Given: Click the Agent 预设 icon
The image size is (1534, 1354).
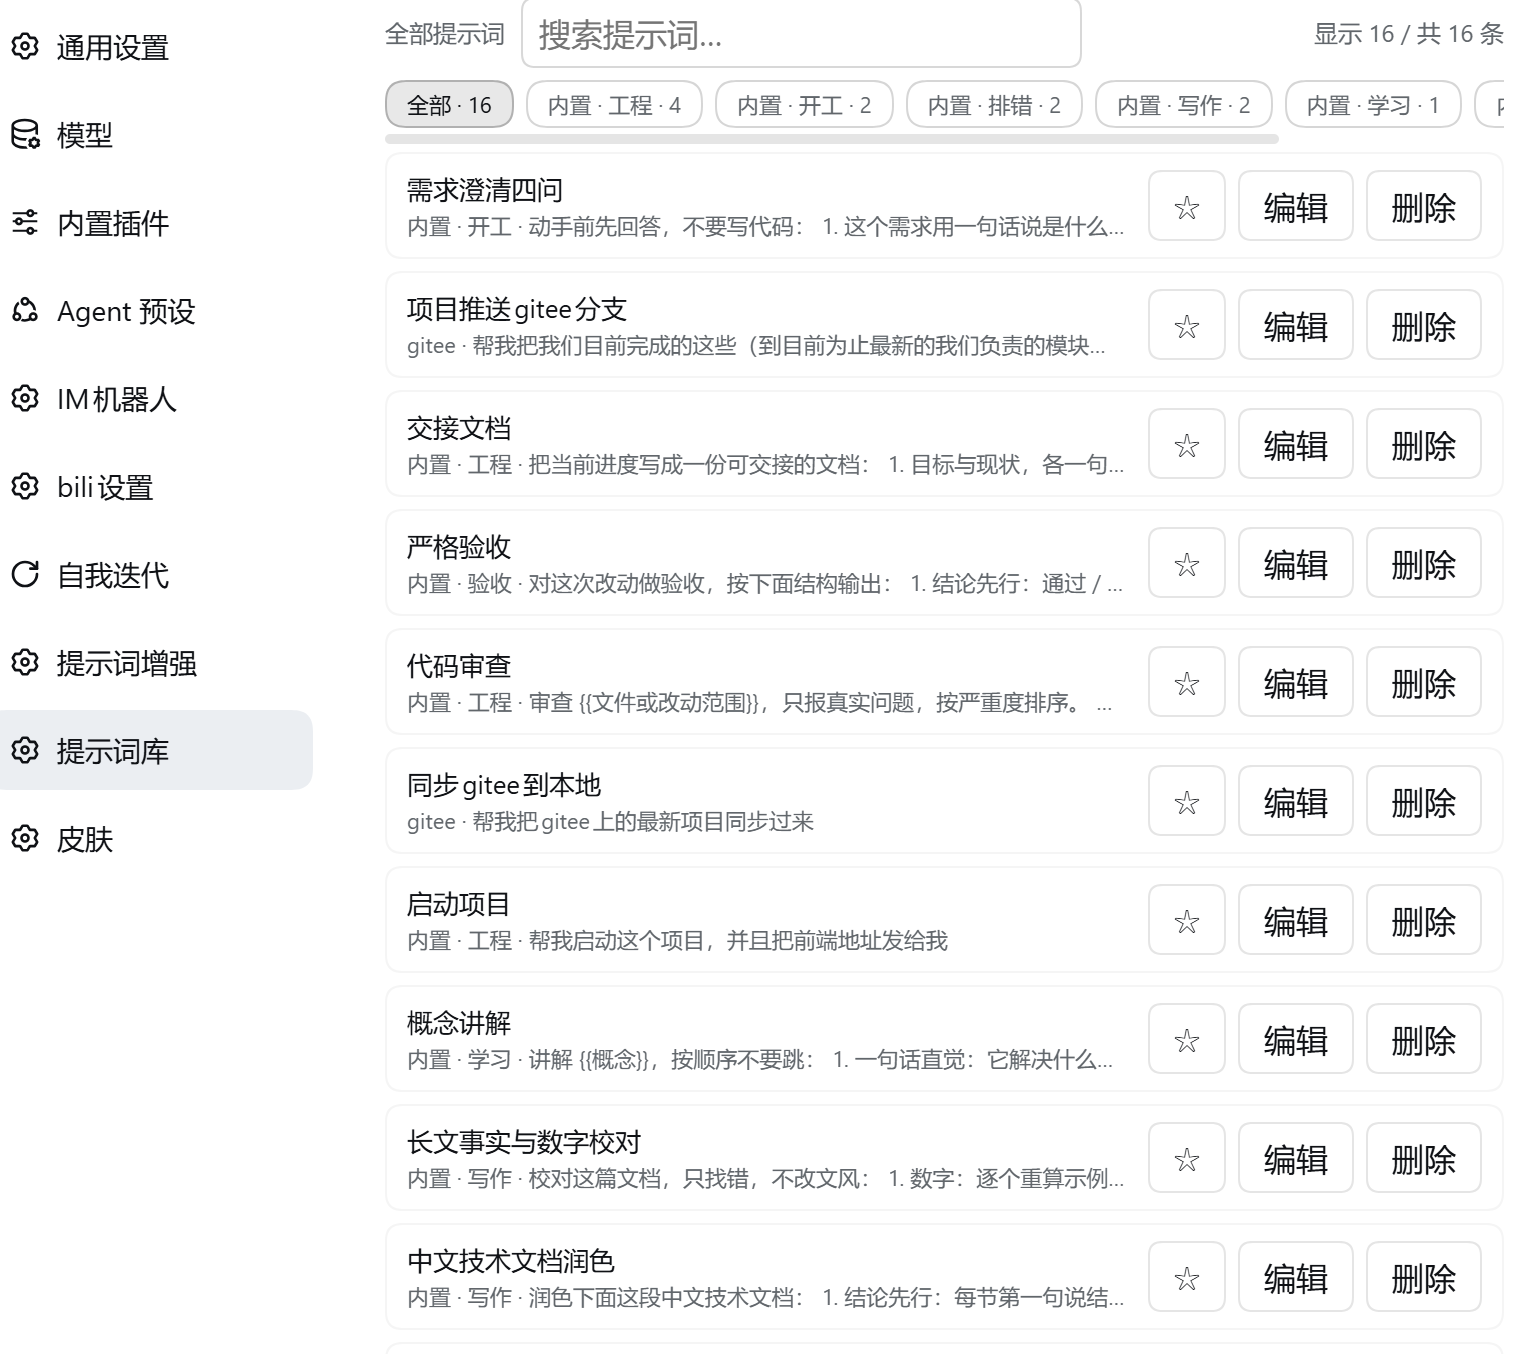Looking at the screenshot, I should [x=25, y=310].
